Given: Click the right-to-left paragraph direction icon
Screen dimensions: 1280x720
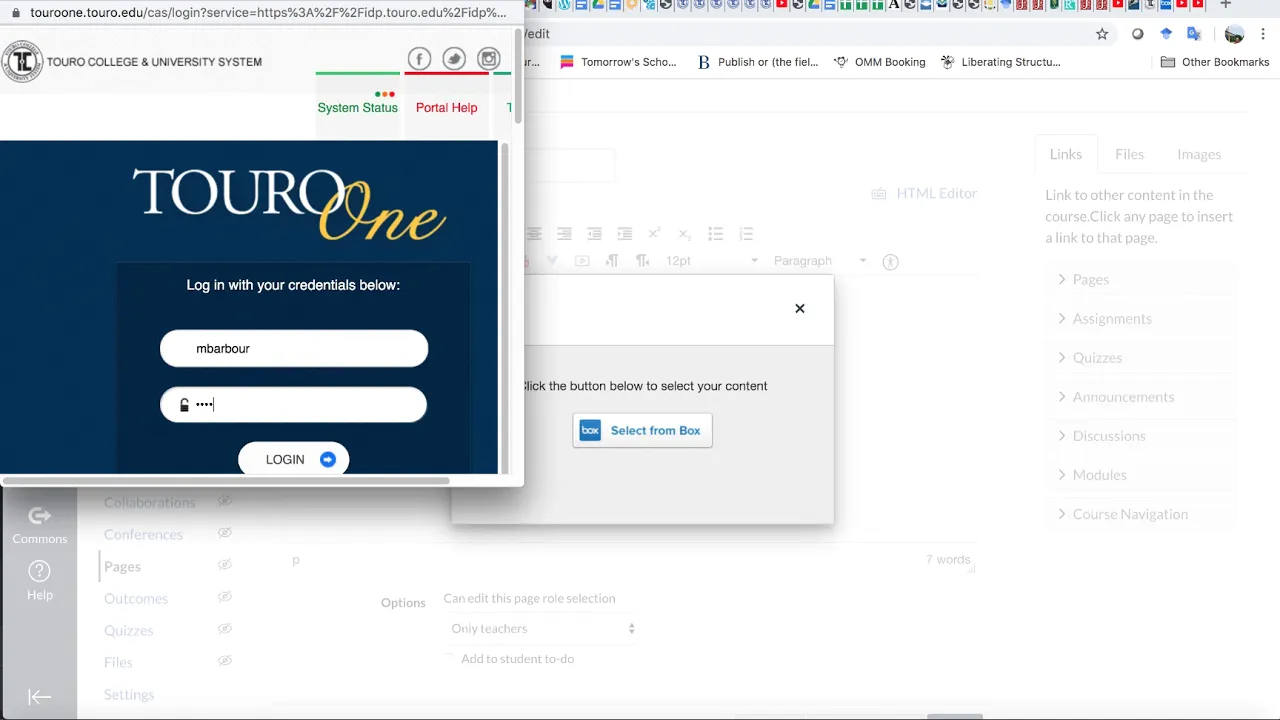Looking at the screenshot, I should (642, 261).
